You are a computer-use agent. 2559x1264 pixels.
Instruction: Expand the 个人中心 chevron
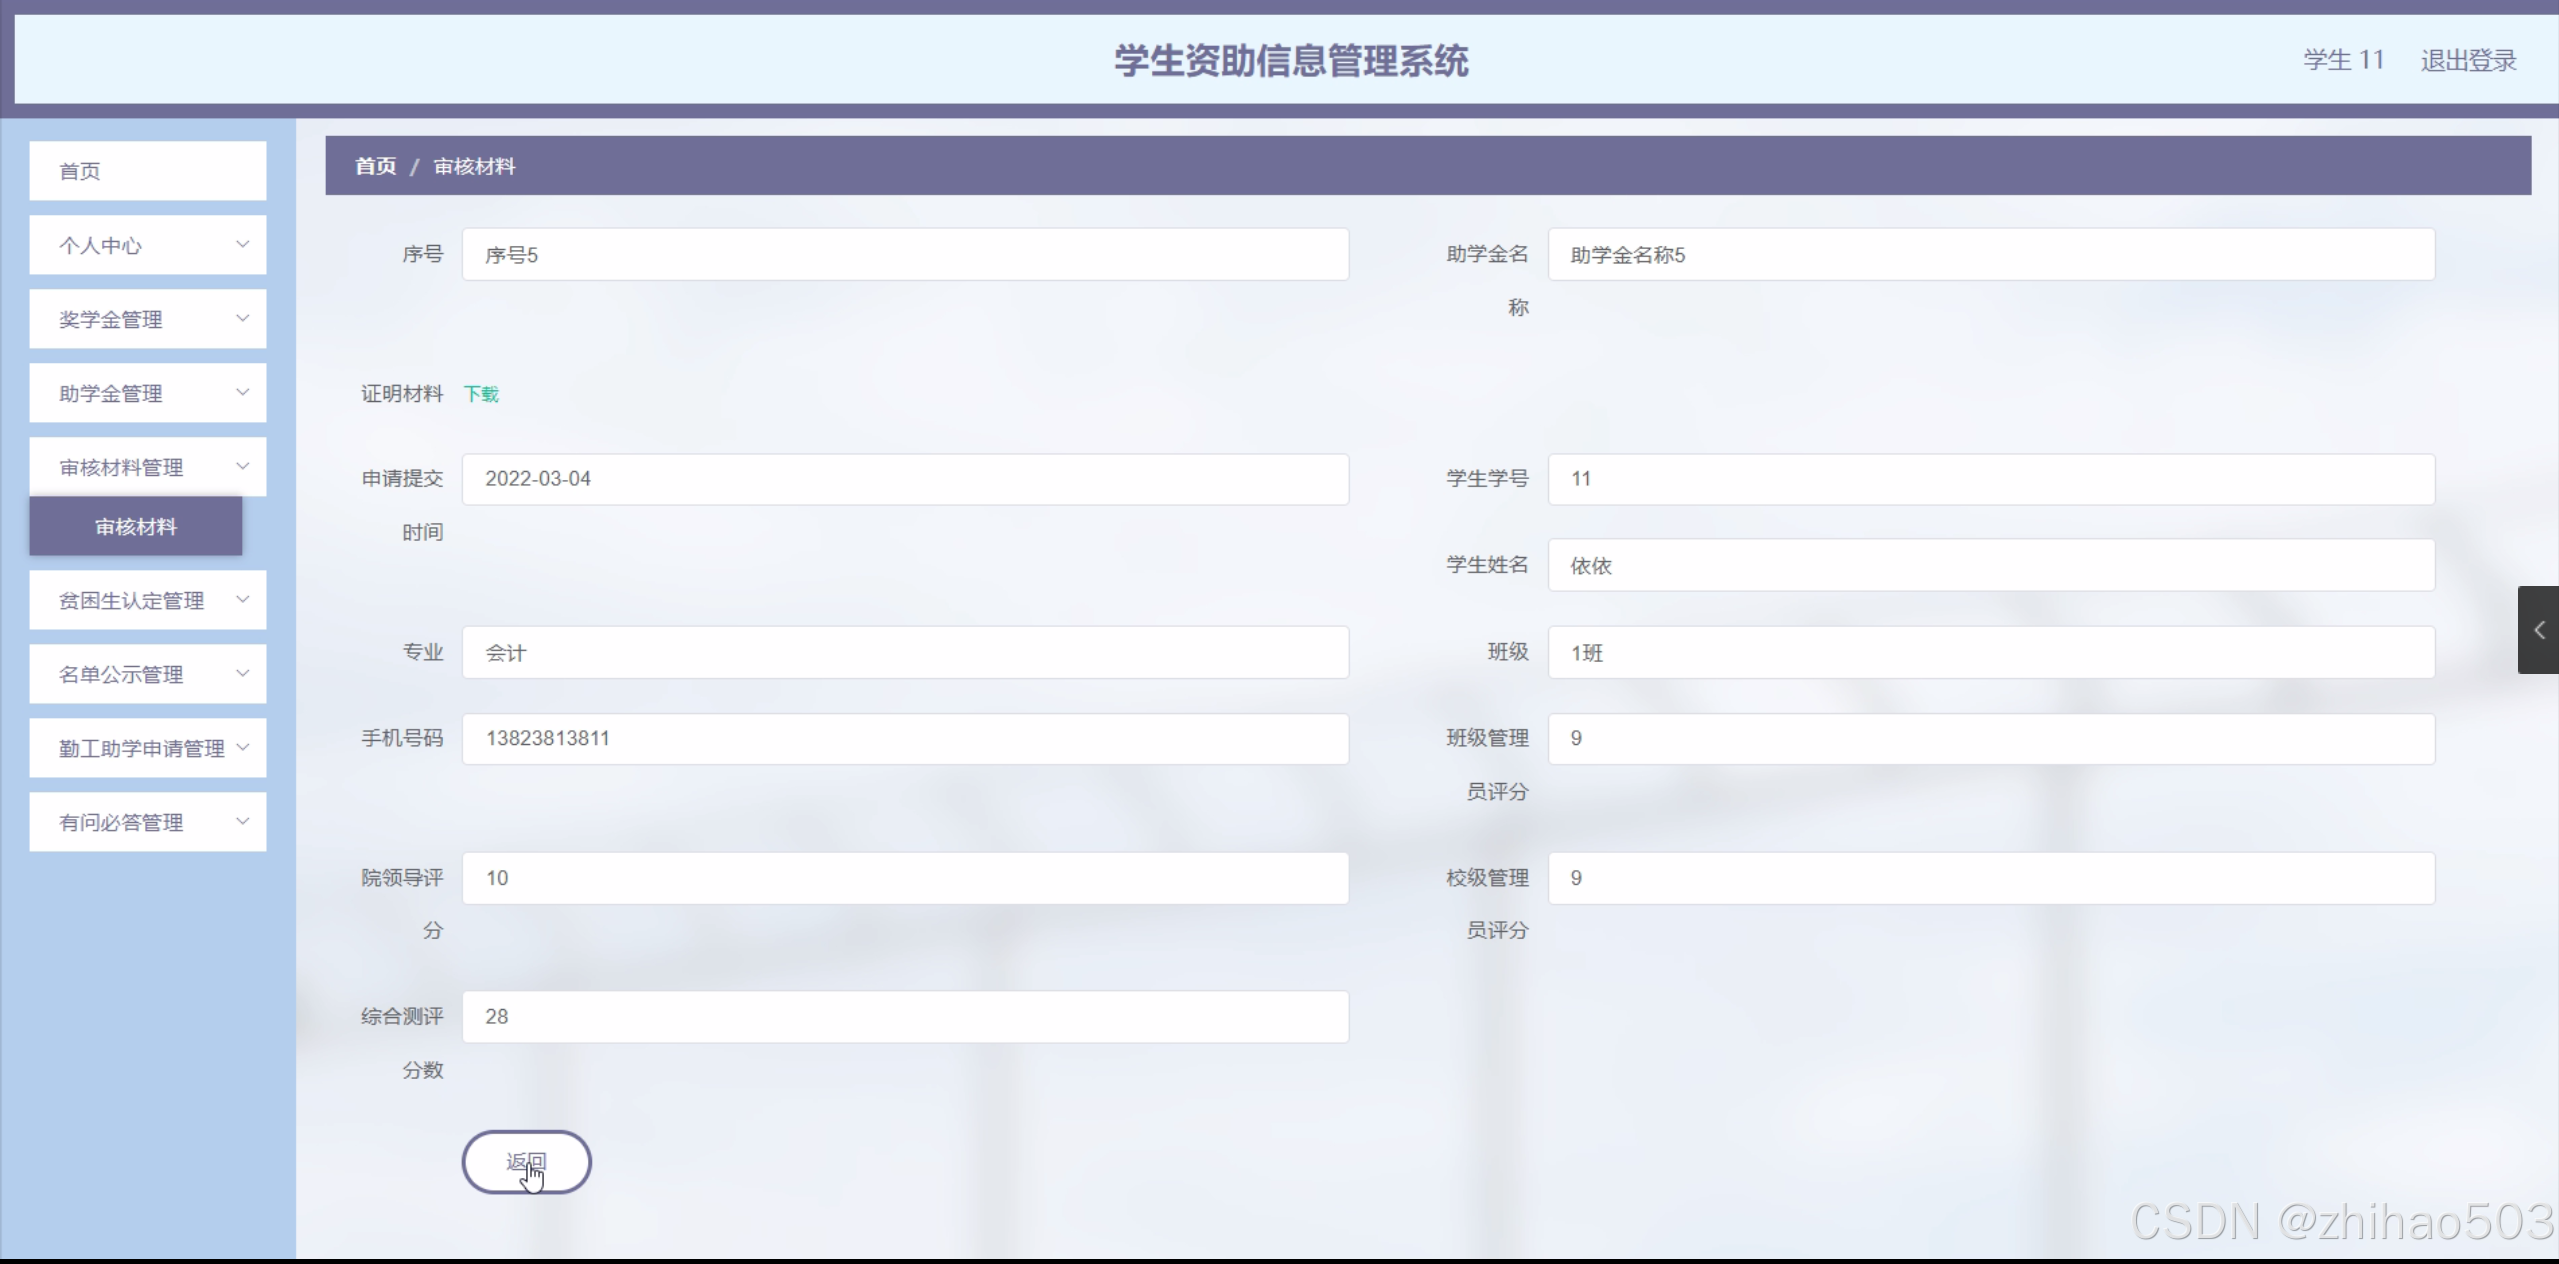coord(242,244)
